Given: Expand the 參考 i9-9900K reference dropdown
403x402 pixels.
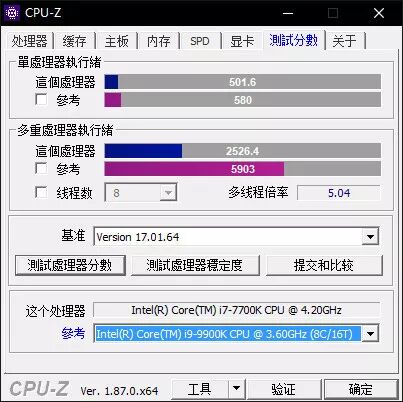Looking at the screenshot, I should coord(370,333).
